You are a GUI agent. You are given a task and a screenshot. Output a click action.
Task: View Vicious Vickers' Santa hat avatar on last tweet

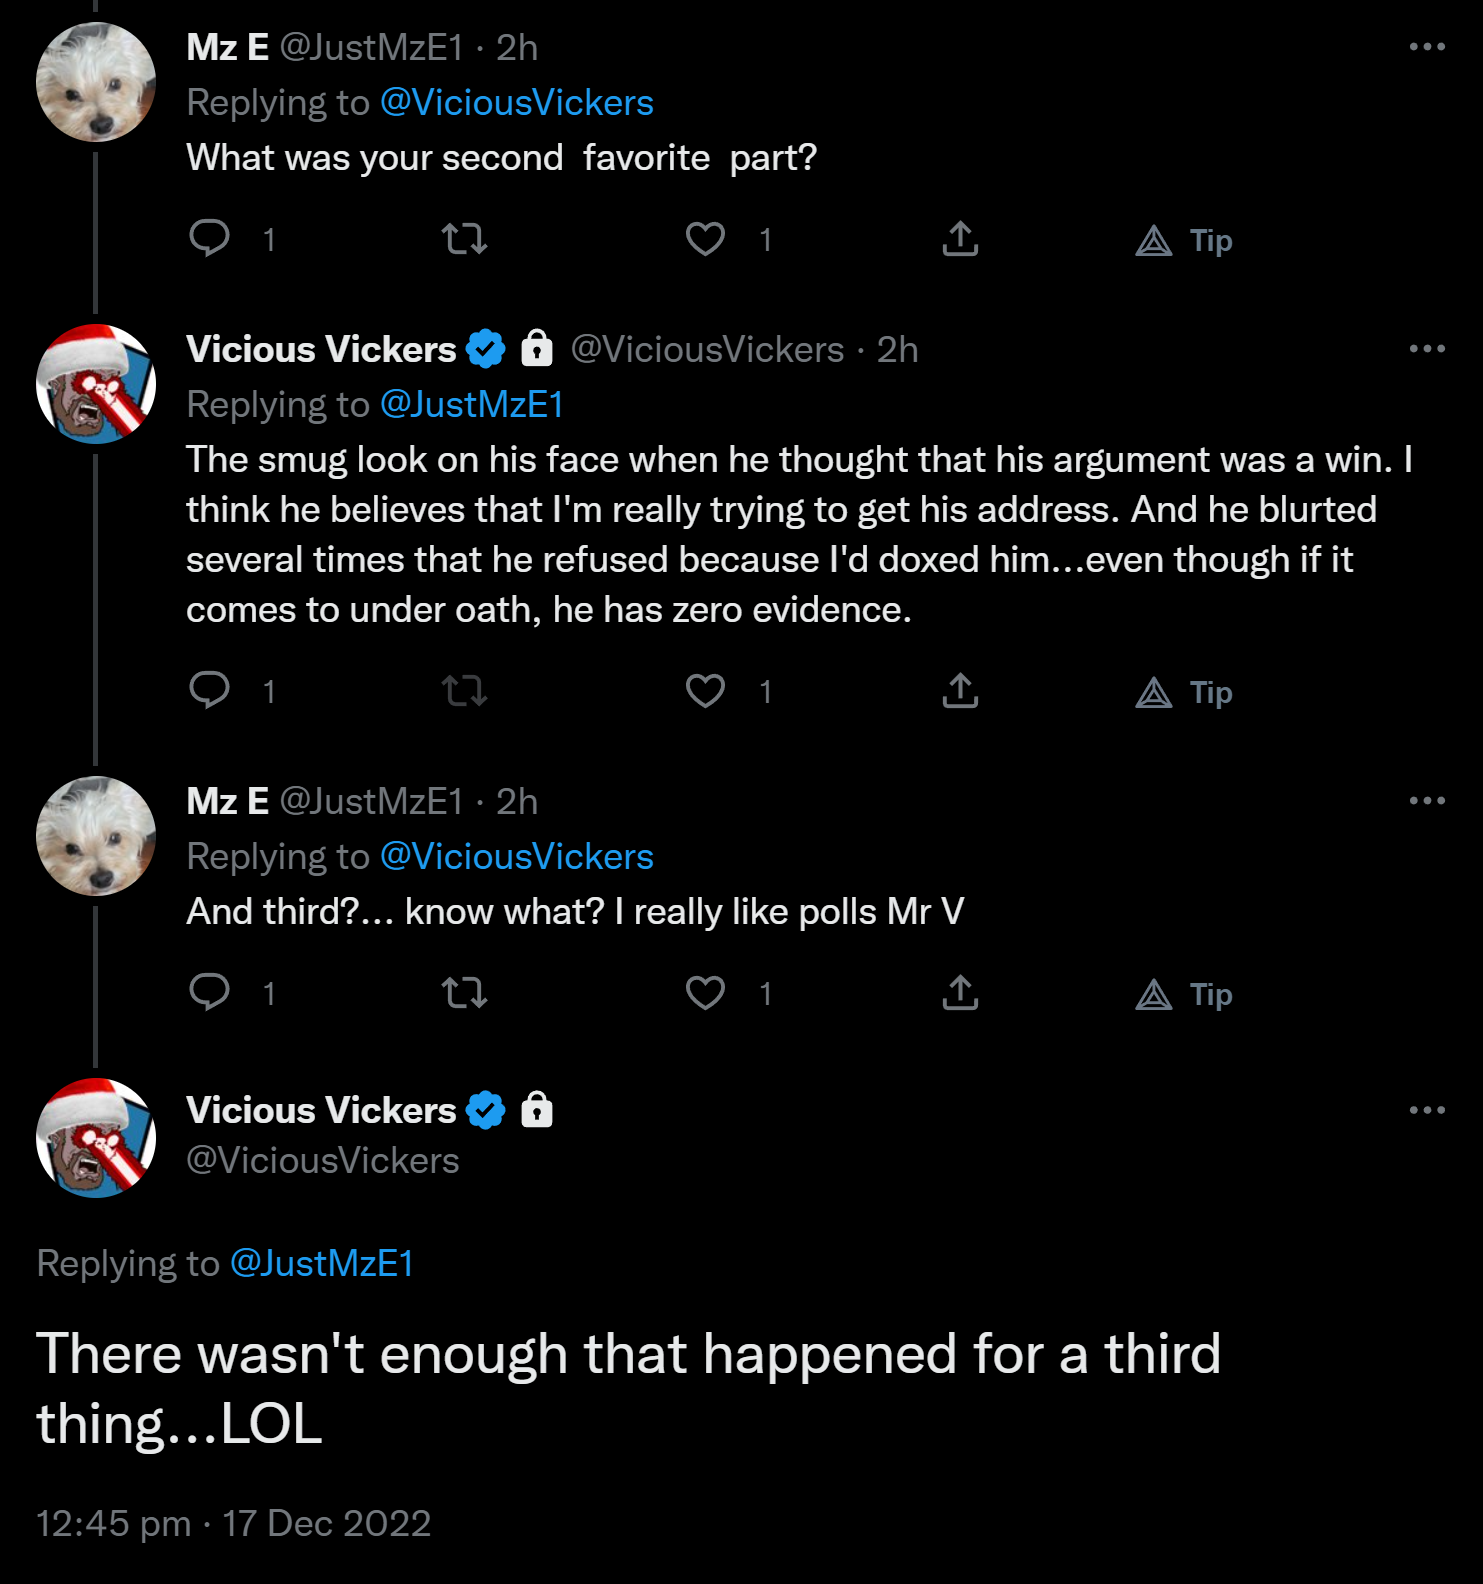[x=96, y=1138]
